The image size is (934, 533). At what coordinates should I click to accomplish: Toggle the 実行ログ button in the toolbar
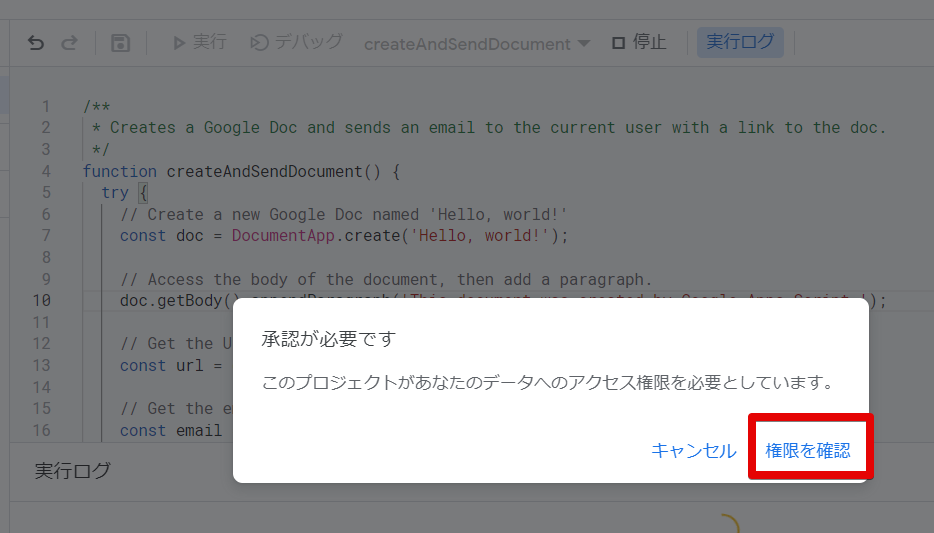[740, 42]
